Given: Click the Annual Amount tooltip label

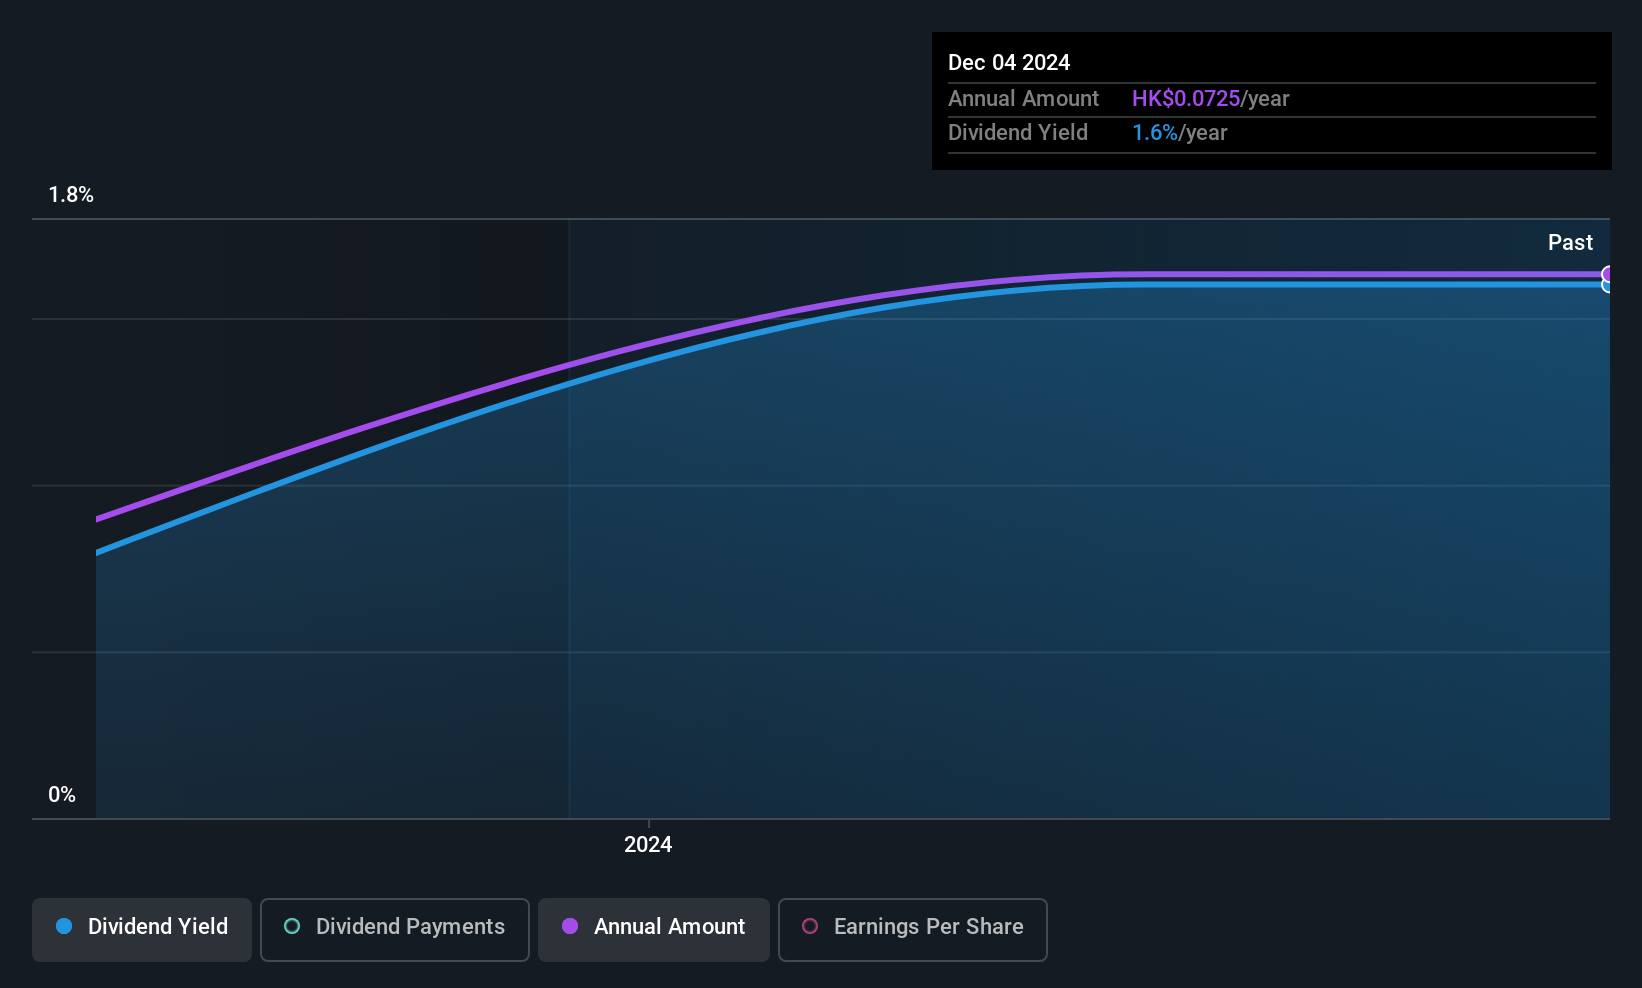Looking at the screenshot, I should click(1023, 99).
